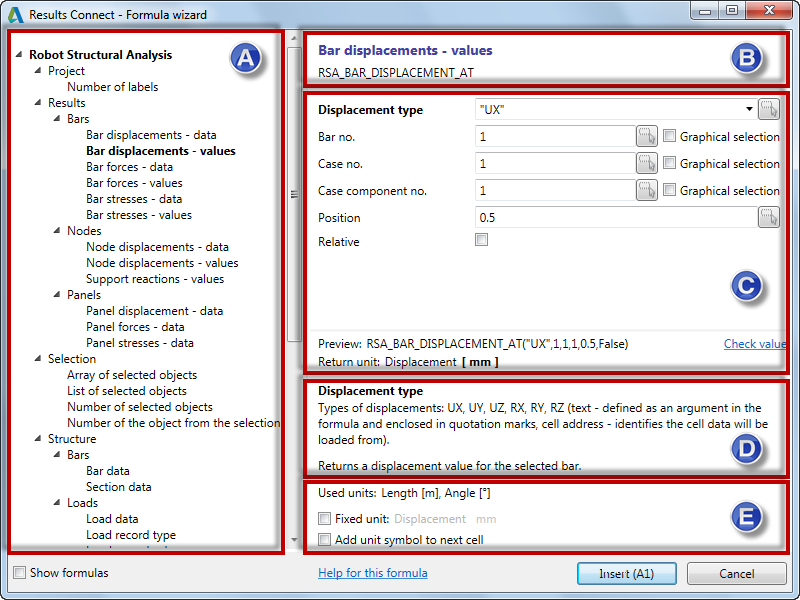Click the Autodesk app icon in title bar
This screenshot has height=600, width=800.
[x=15, y=14]
